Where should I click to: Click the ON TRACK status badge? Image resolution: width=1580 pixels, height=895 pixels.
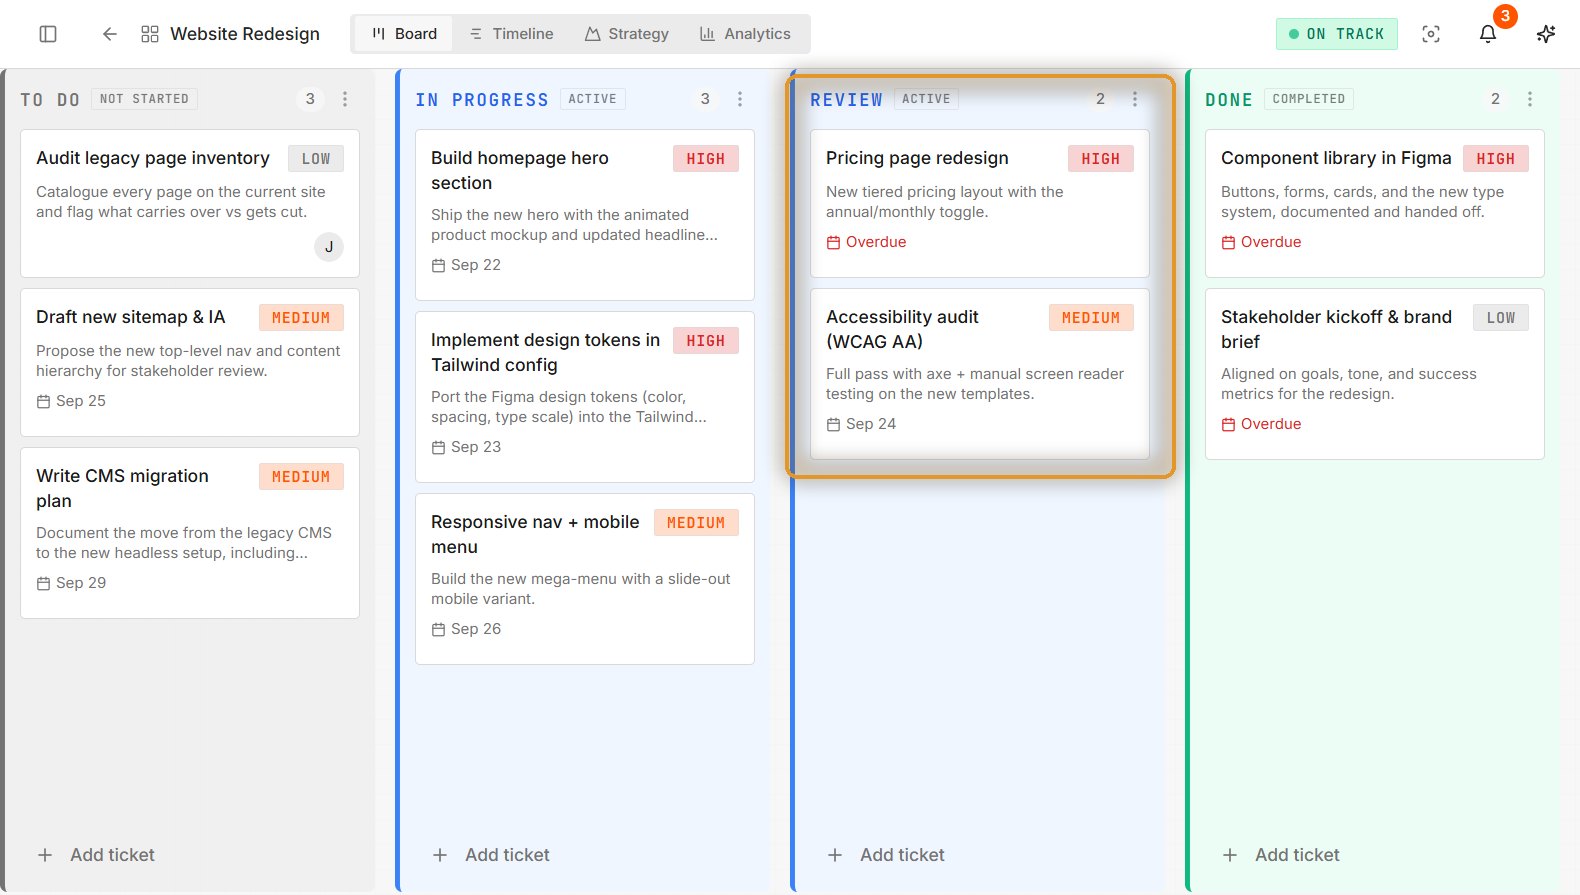point(1336,34)
